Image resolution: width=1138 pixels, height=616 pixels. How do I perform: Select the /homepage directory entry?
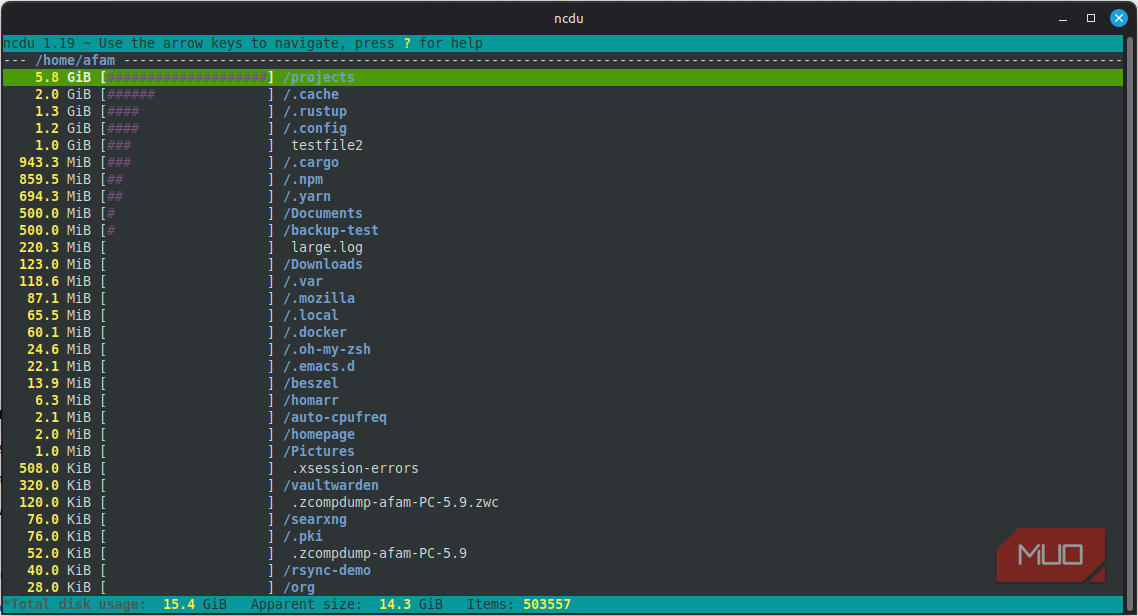coord(319,434)
